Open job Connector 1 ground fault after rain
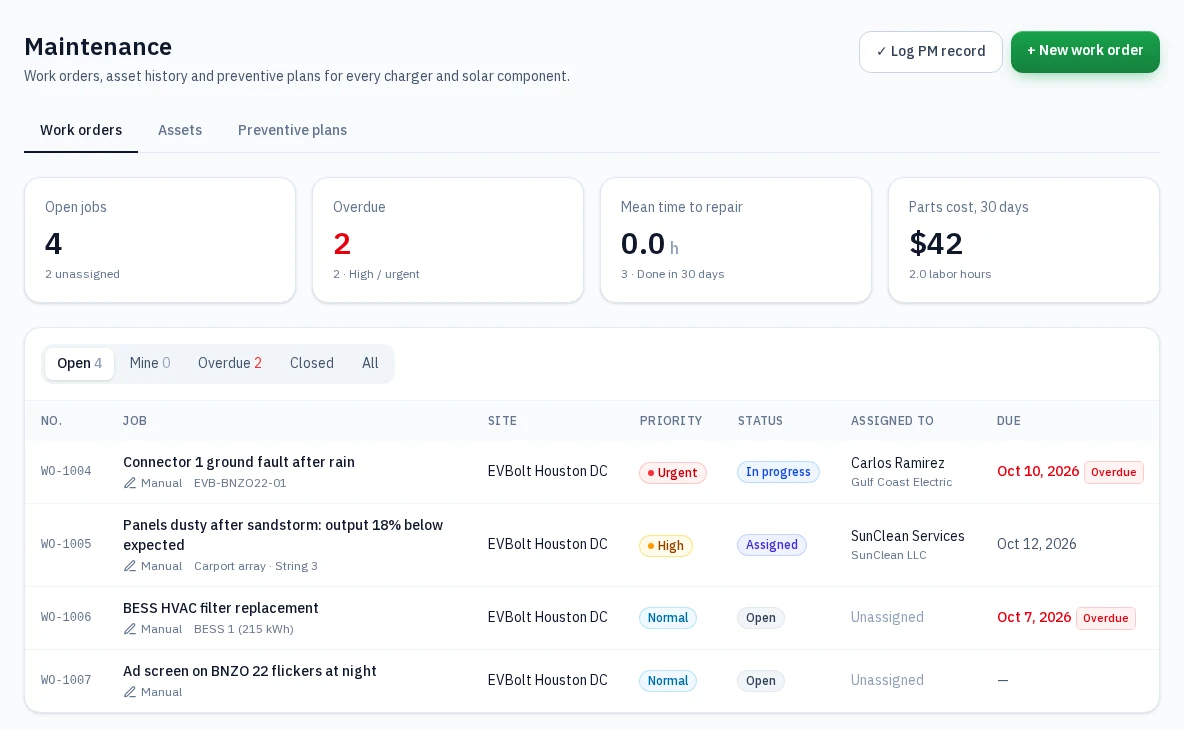The image size is (1184, 730). (x=239, y=462)
